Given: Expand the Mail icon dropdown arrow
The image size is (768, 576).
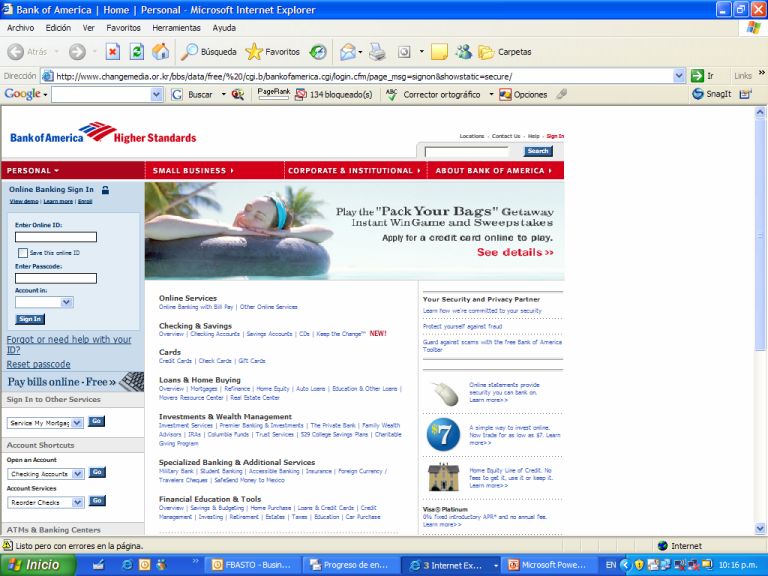Looking at the screenshot, I should pyautogui.click(x=360, y=51).
